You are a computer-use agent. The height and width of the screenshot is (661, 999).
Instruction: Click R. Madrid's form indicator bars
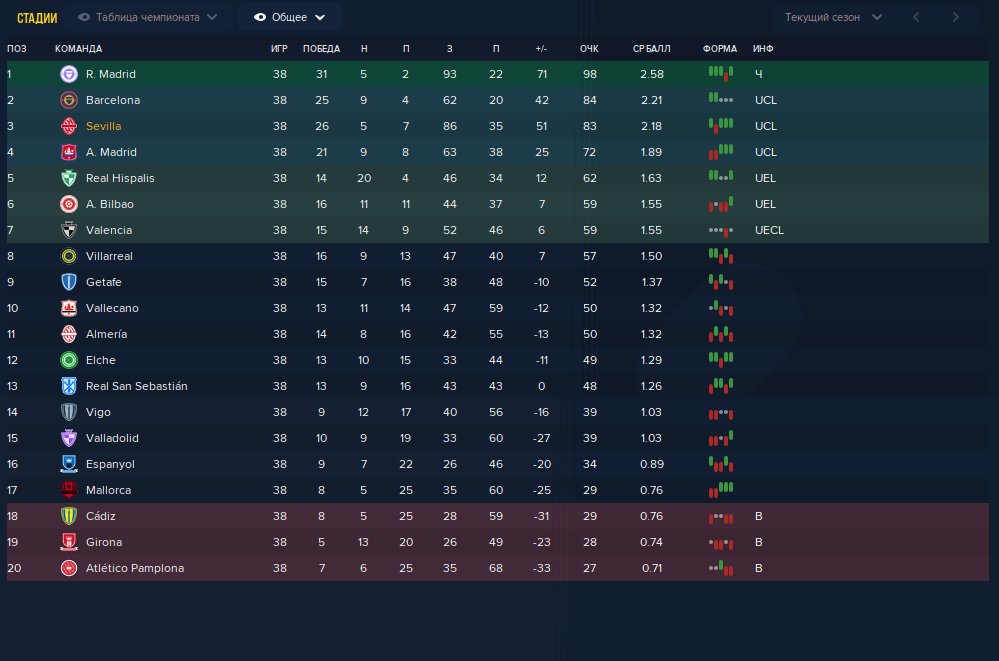tap(721, 74)
